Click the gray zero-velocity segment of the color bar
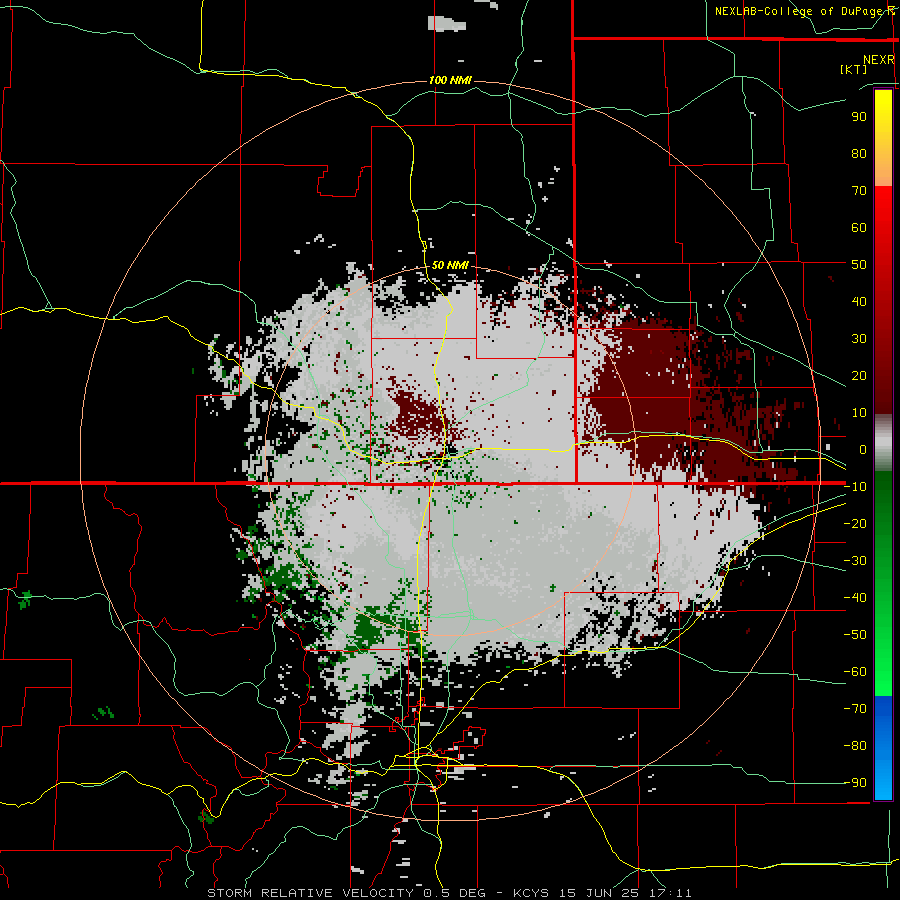The width and height of the screenshot is (900, 900). point(883,443)
